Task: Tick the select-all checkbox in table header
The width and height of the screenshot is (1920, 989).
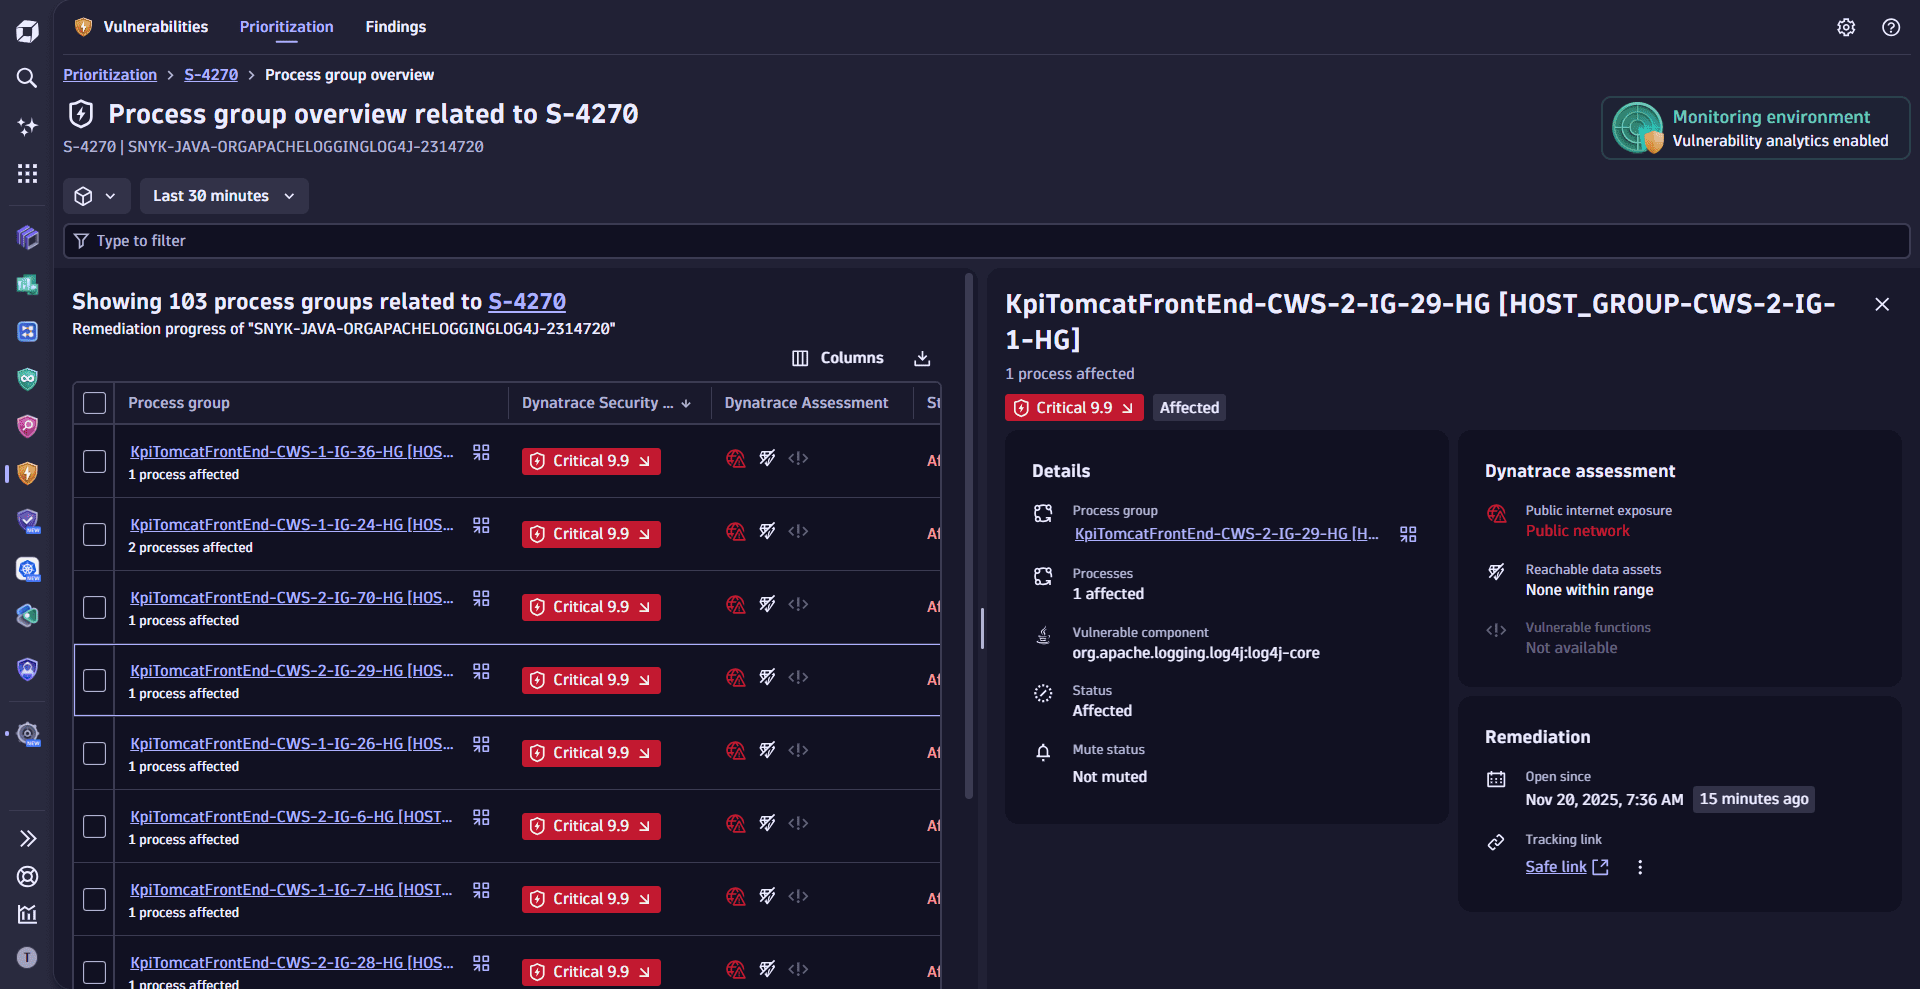Action: point(94,403)
